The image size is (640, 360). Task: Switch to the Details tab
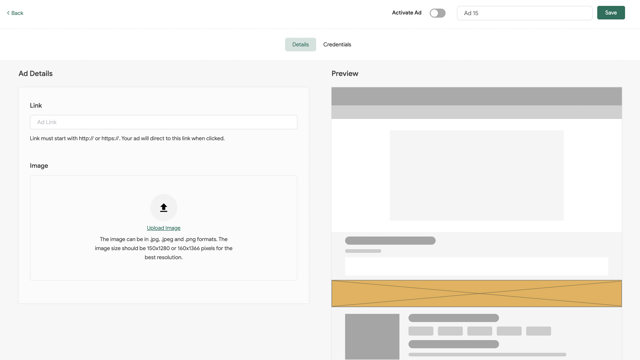[x=300, y=44]
